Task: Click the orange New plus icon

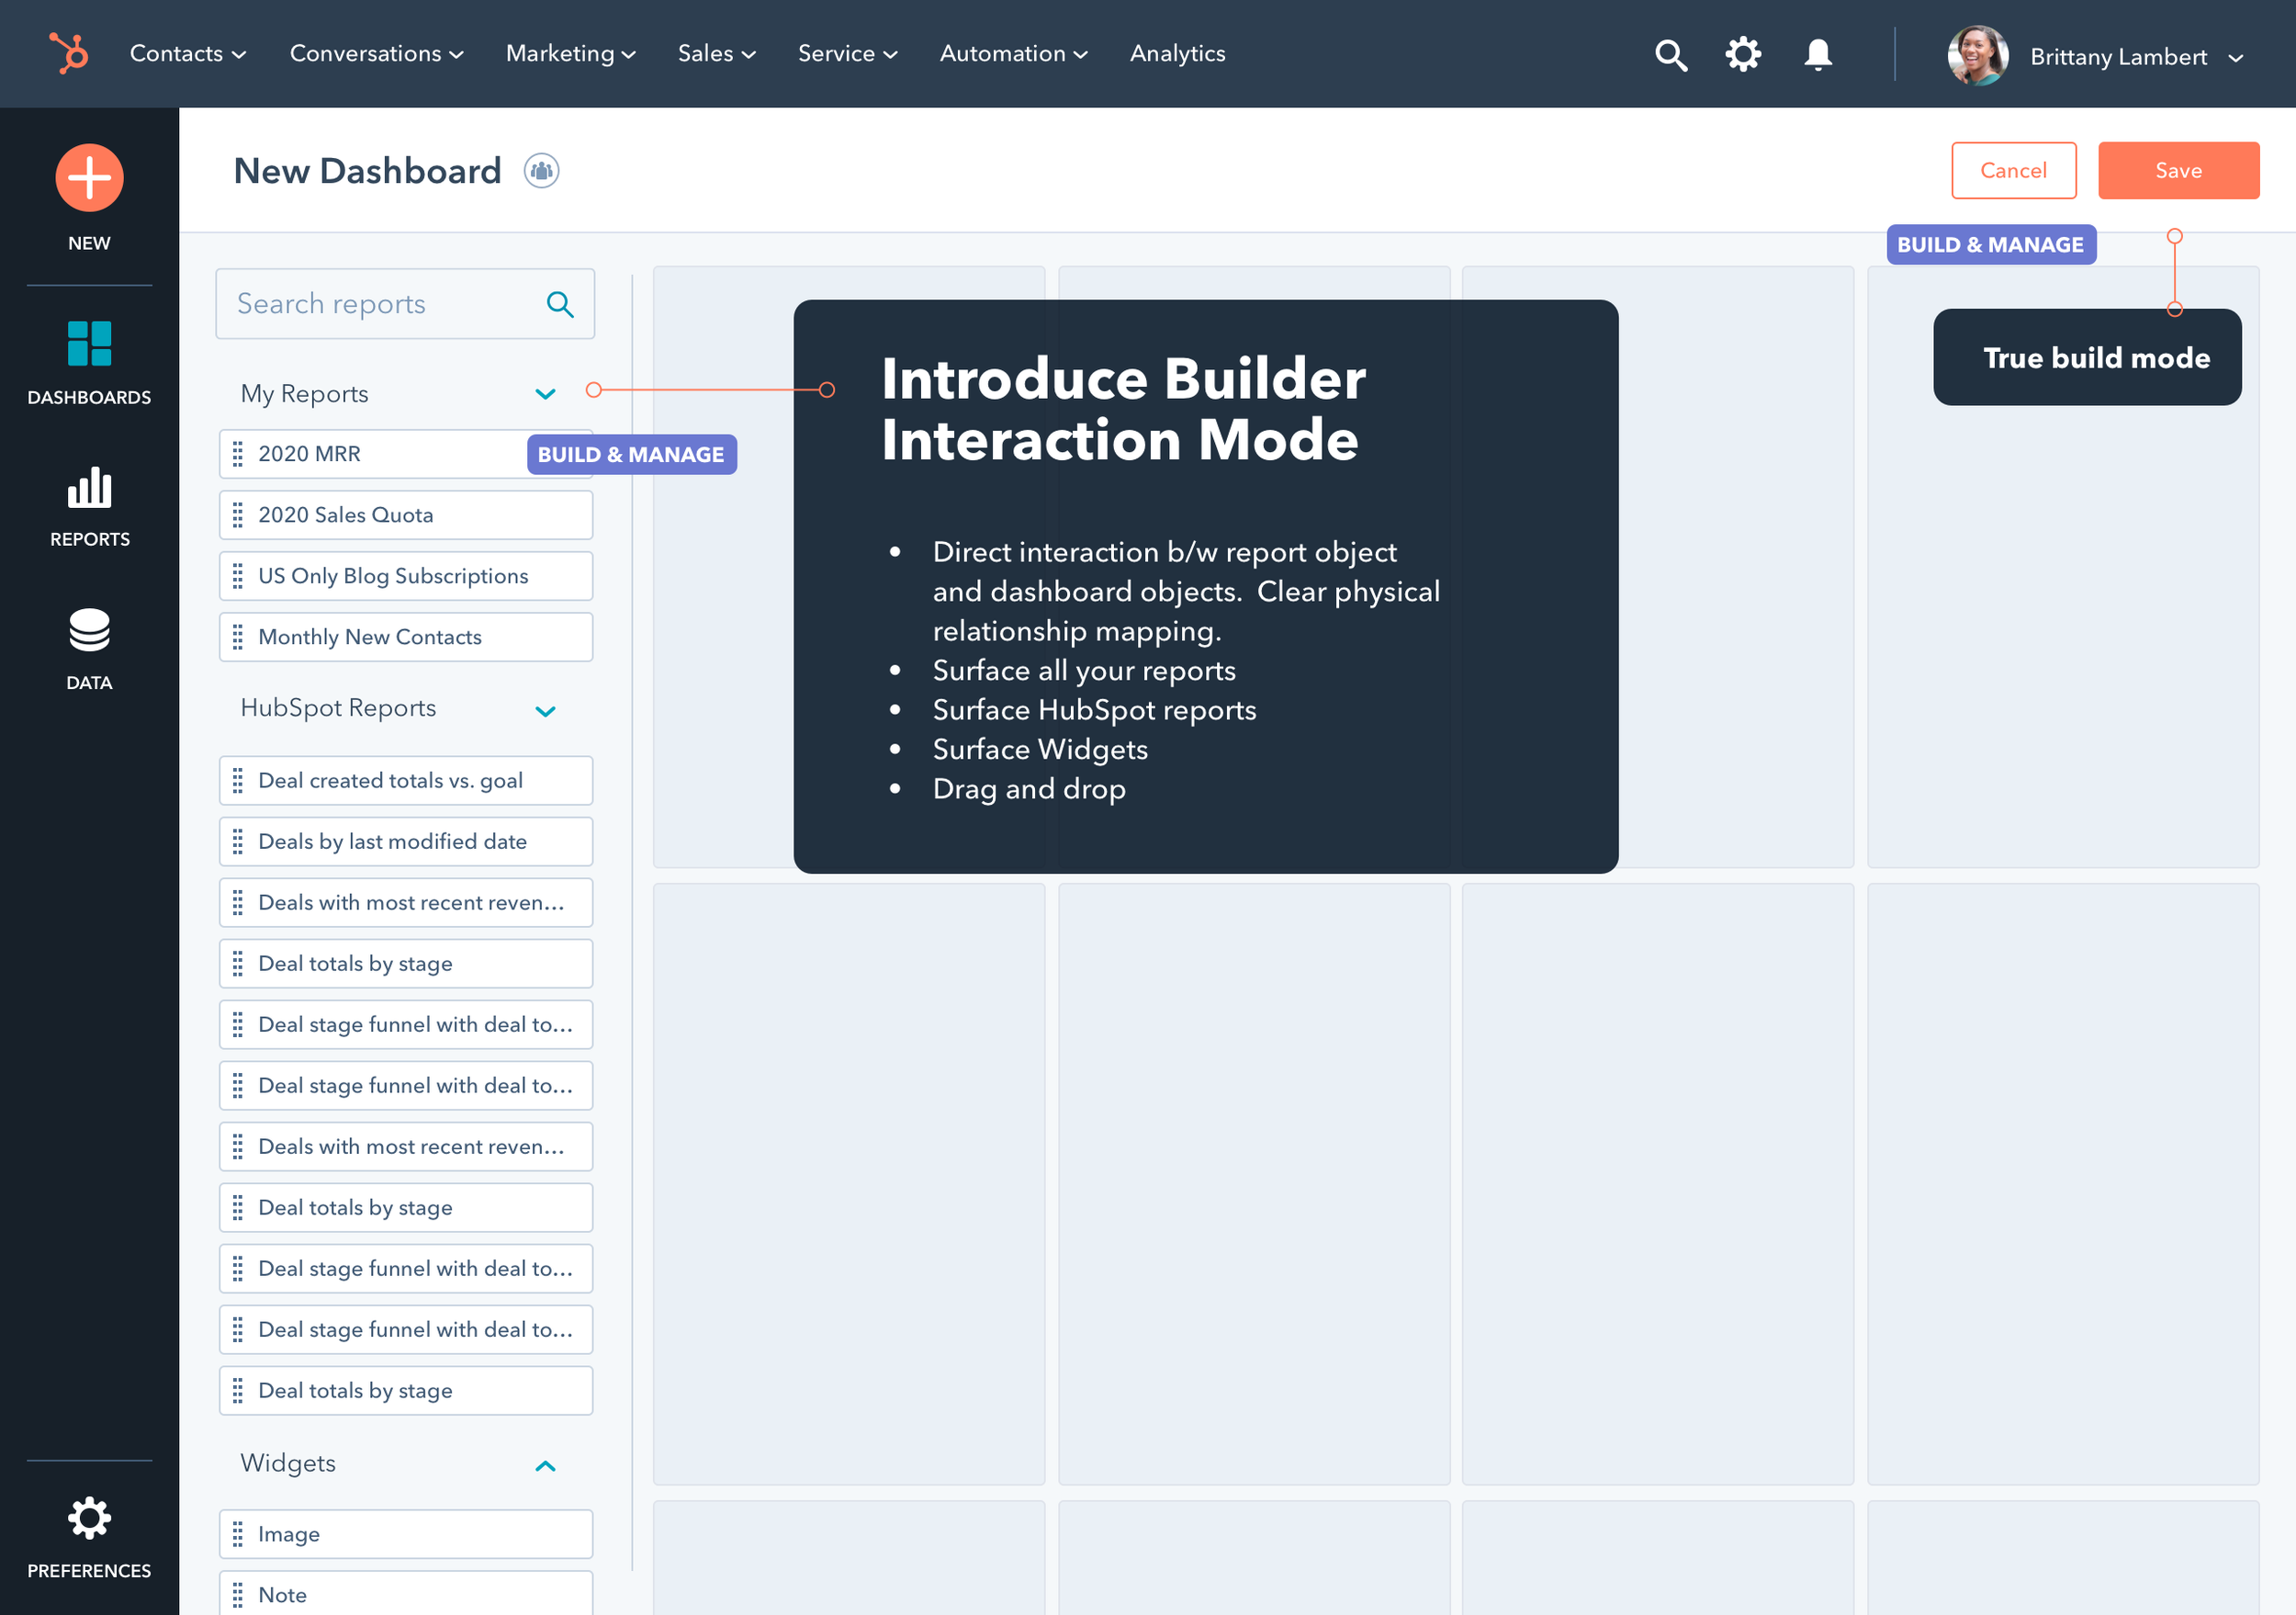Action: coord(89,178)
